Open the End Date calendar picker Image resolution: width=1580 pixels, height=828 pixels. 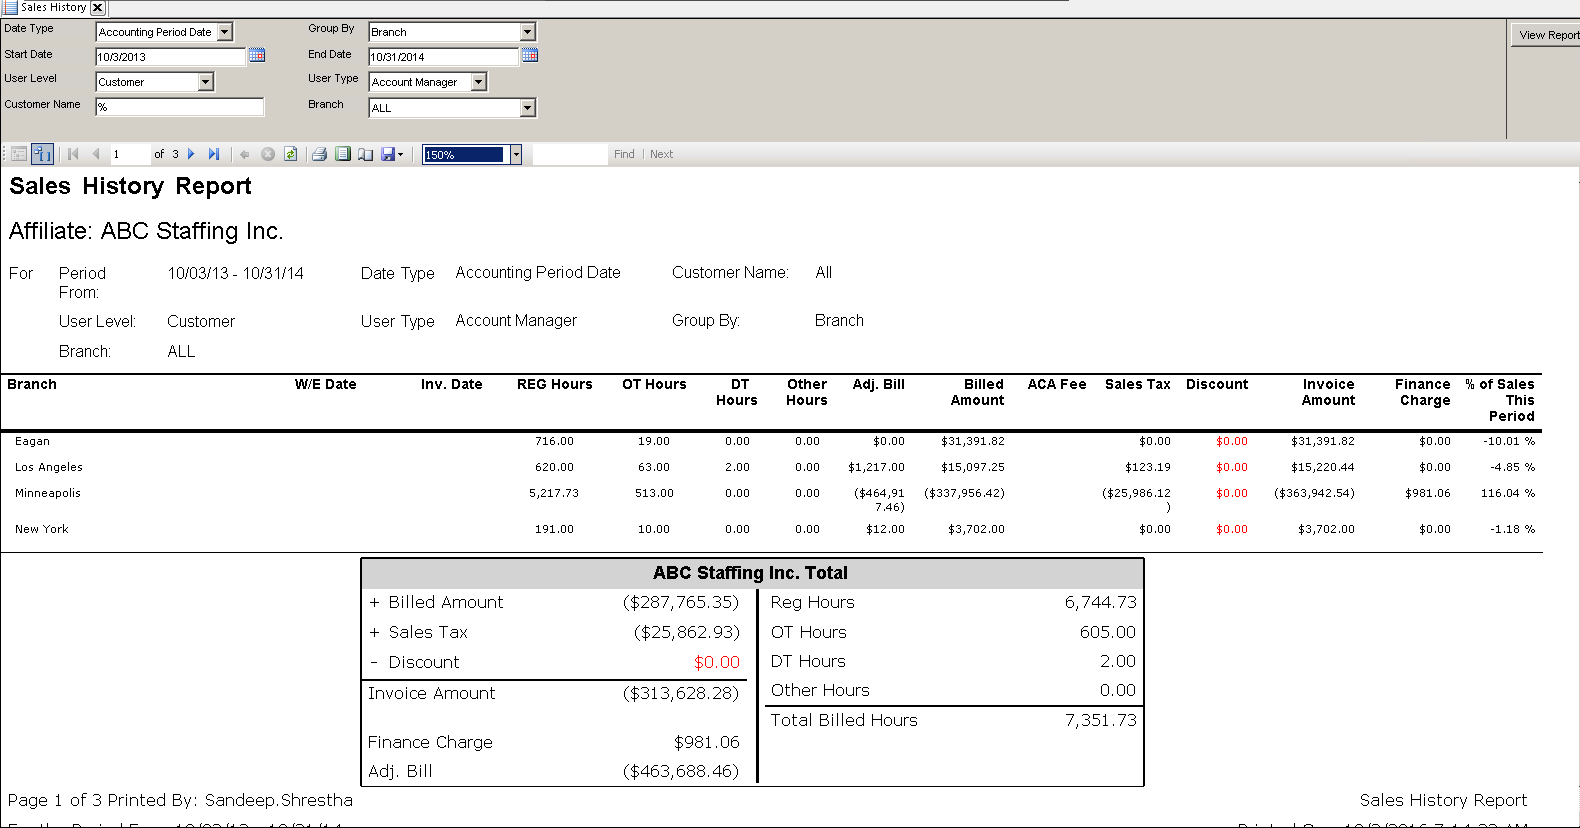pyautogui.click(x=530, y=55)
